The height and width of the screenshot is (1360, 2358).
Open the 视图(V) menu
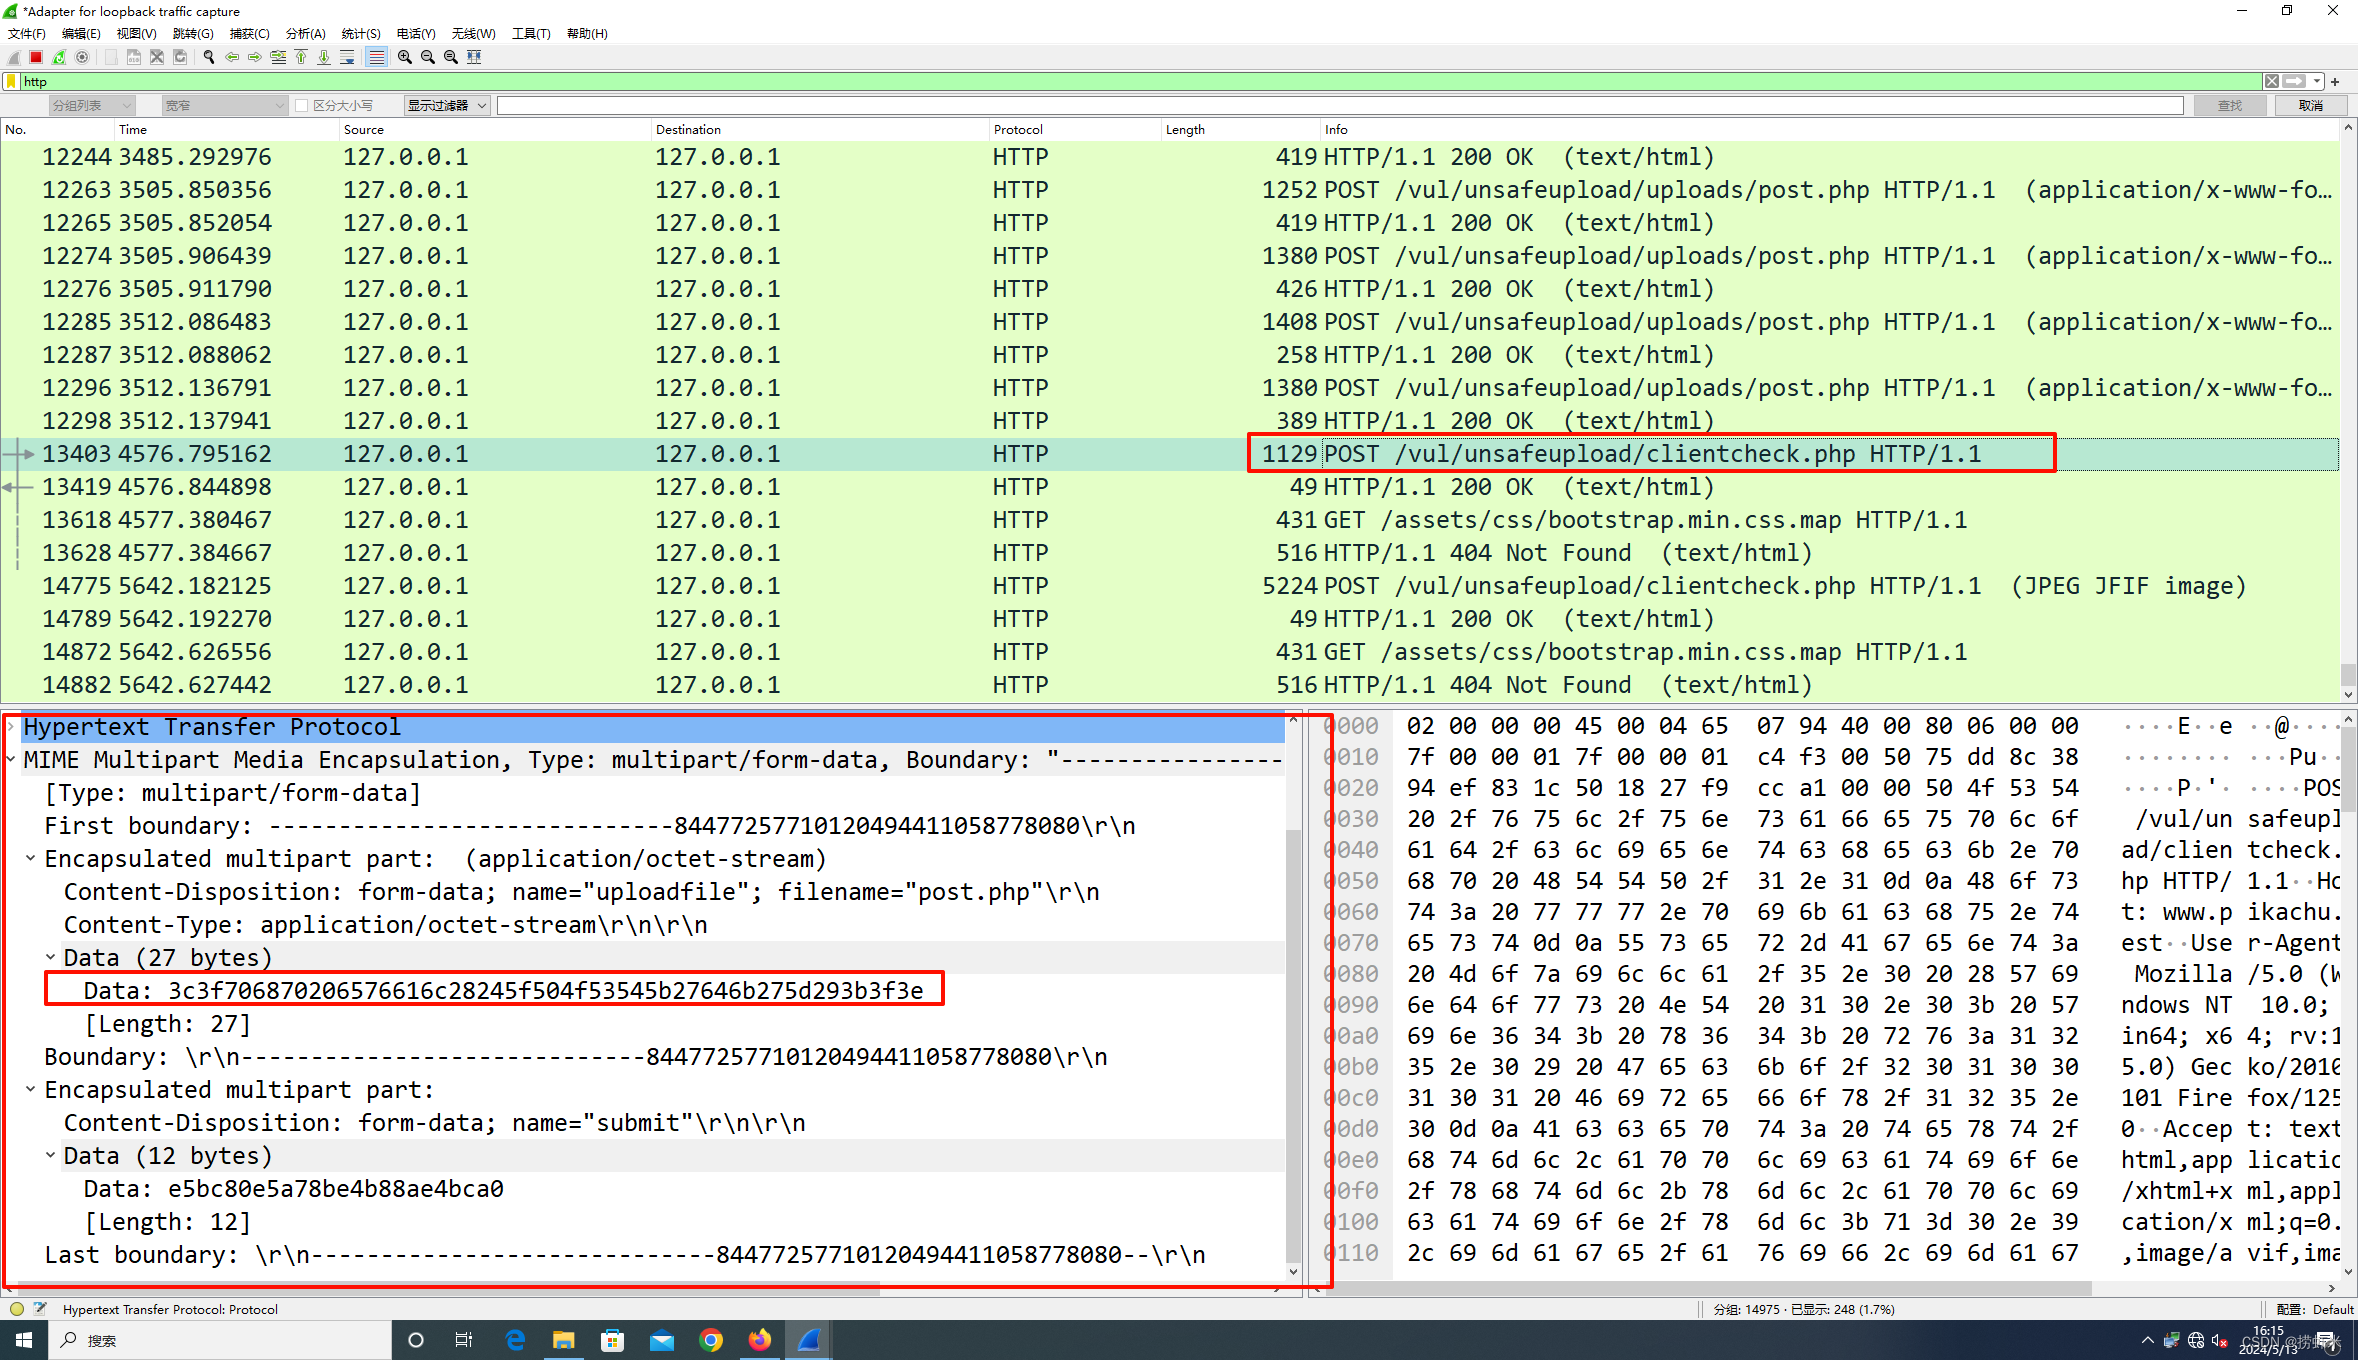click(x=136, y=34)
